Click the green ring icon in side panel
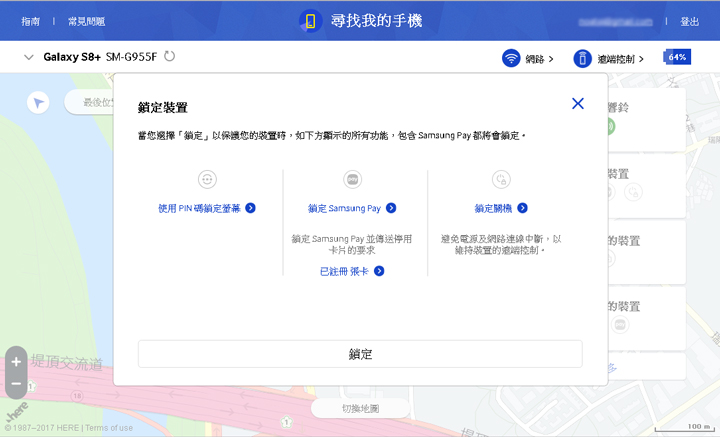This screenshot has height=437, width=720. (611, 126)
